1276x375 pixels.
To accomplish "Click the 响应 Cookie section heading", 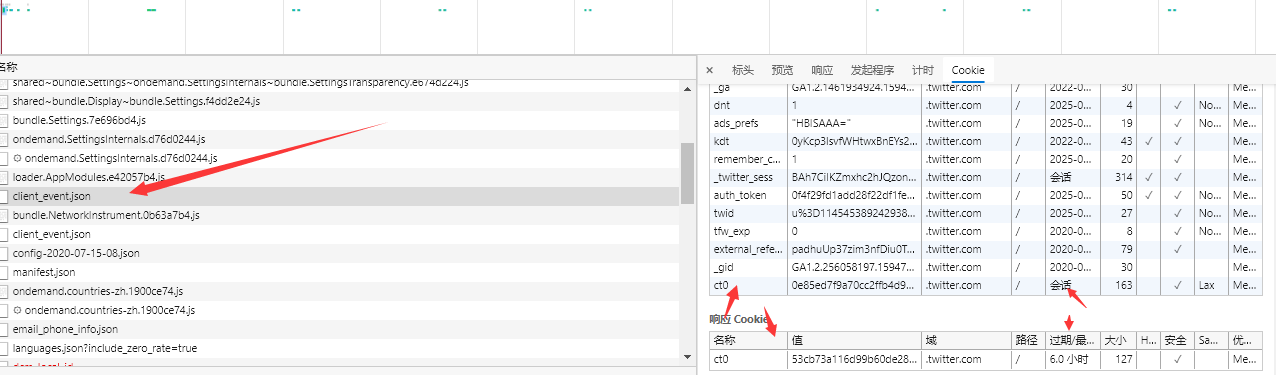I will [739, 319].
